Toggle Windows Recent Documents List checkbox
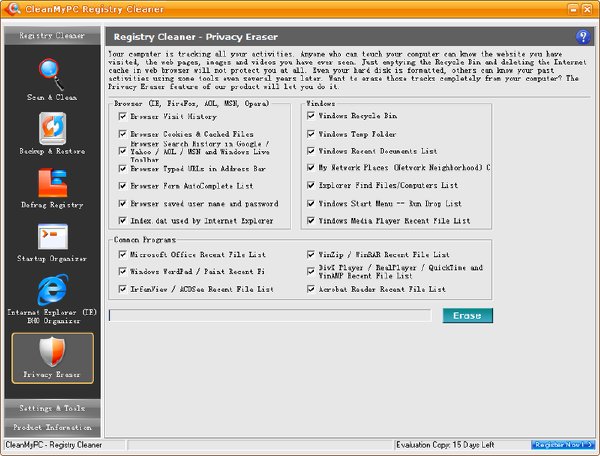 (311, 151)
